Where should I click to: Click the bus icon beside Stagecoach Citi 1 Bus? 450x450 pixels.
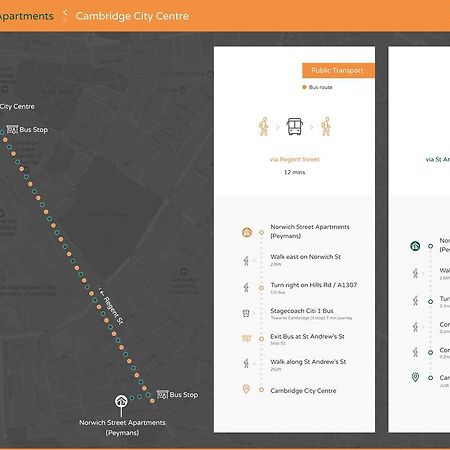click(x=246, y=313)
